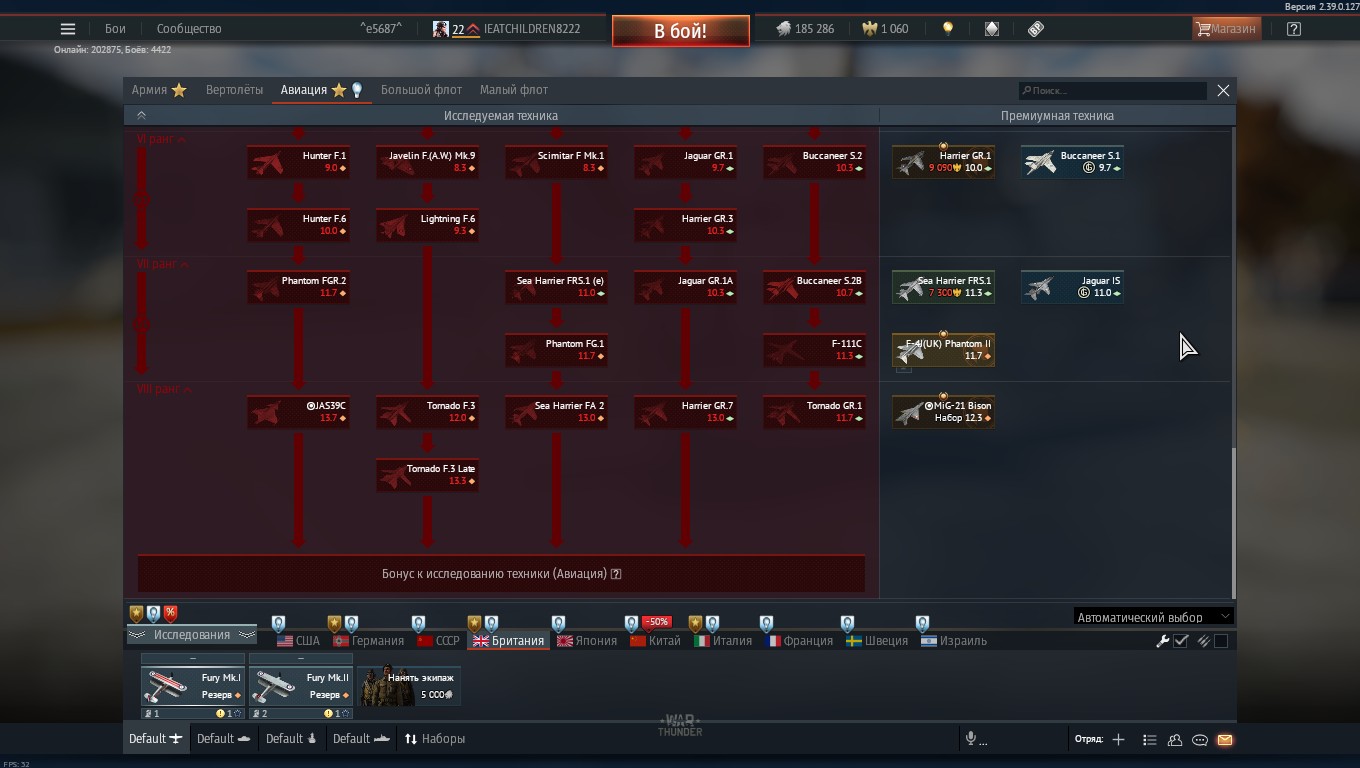Screen dimensions: 1360x768
Task: Click the lightbulb hints icon in top bar
Action: click(x=948, y=29)
